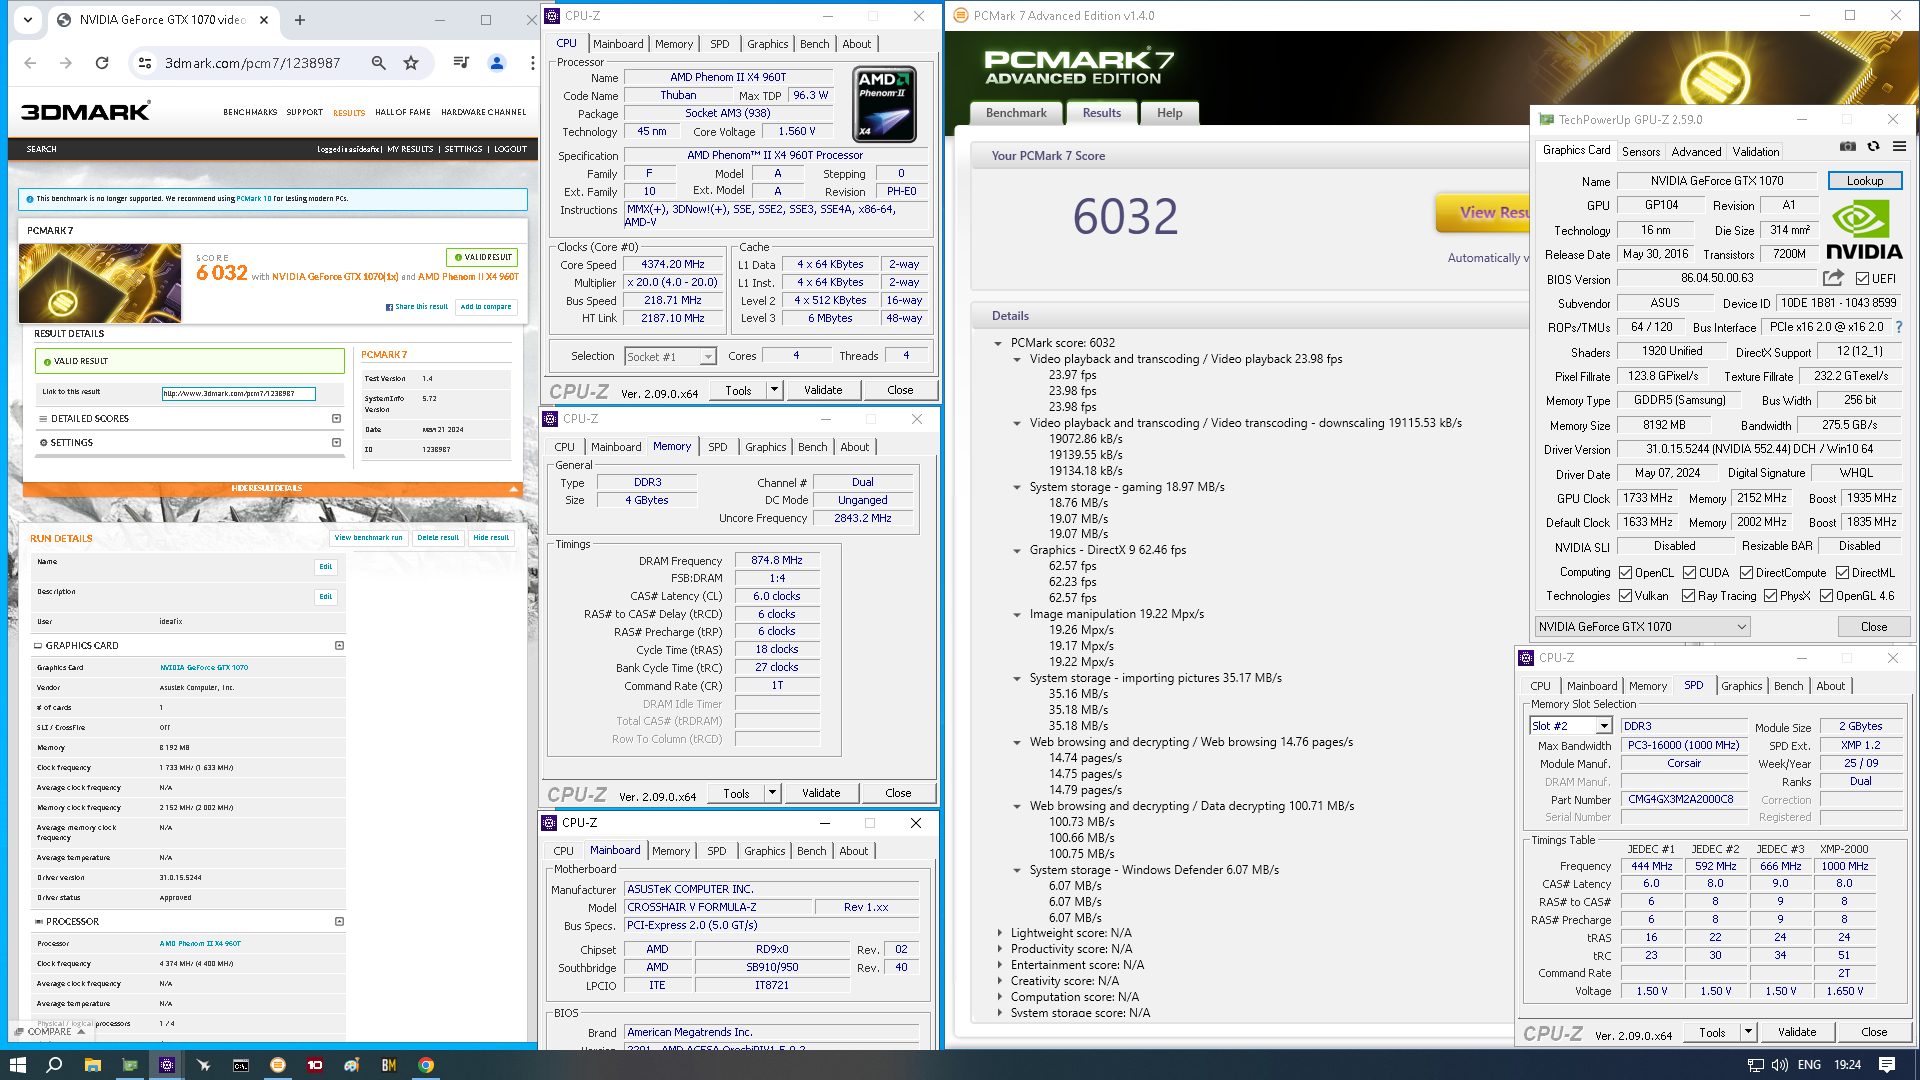This screenshot has height=1080, width=1920.
Task: Toggle the Vulkan checkbox
Action: 1626,596
